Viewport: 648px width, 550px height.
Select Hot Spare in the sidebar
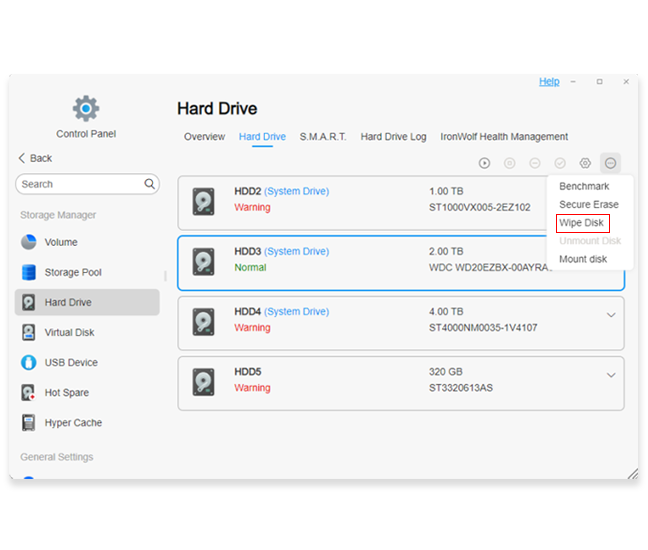[66, 393]
